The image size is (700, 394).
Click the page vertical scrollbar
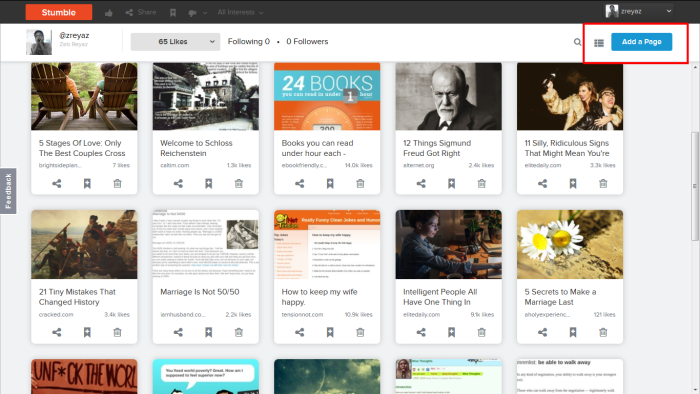click(x=695, y=187)
